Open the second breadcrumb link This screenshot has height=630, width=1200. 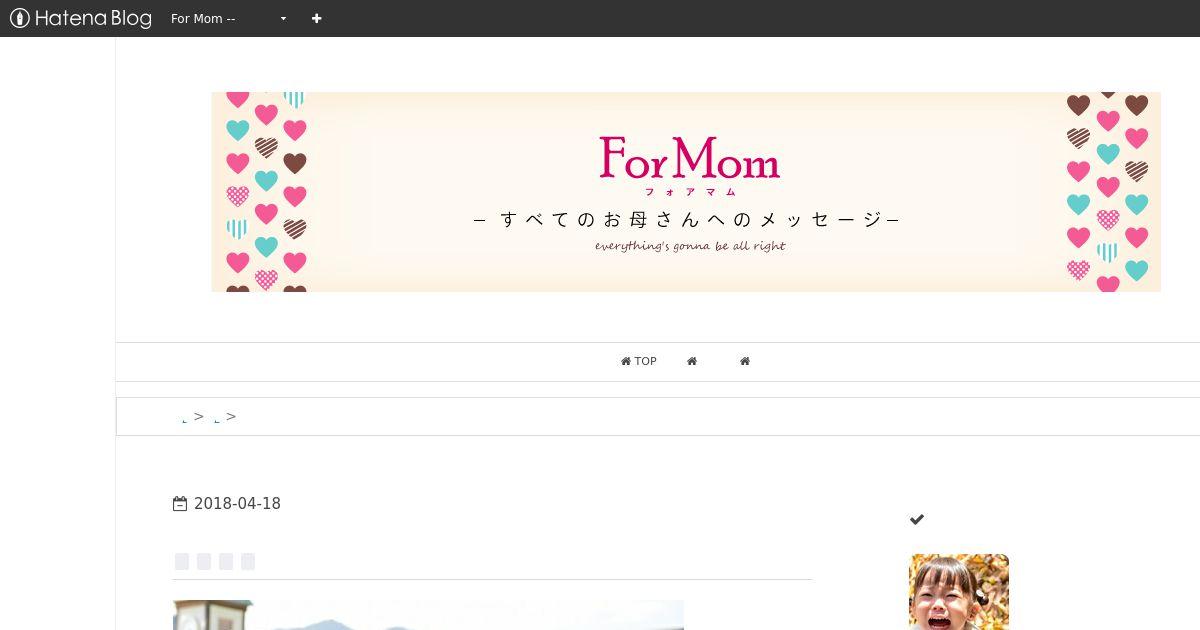(x=217, y=417)
